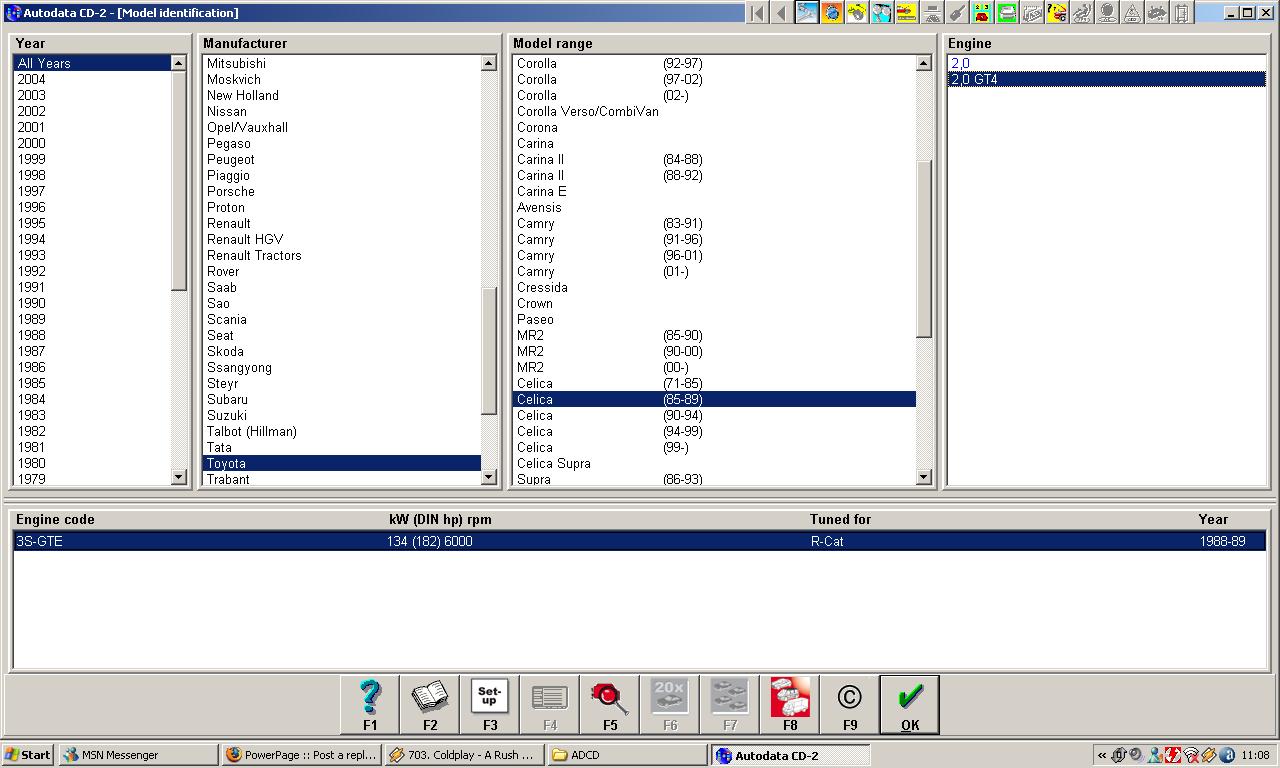The width and height of the screenshot is (1280, 768).
Task: Select Corolla (92-97) model
Action: point(714,63)
